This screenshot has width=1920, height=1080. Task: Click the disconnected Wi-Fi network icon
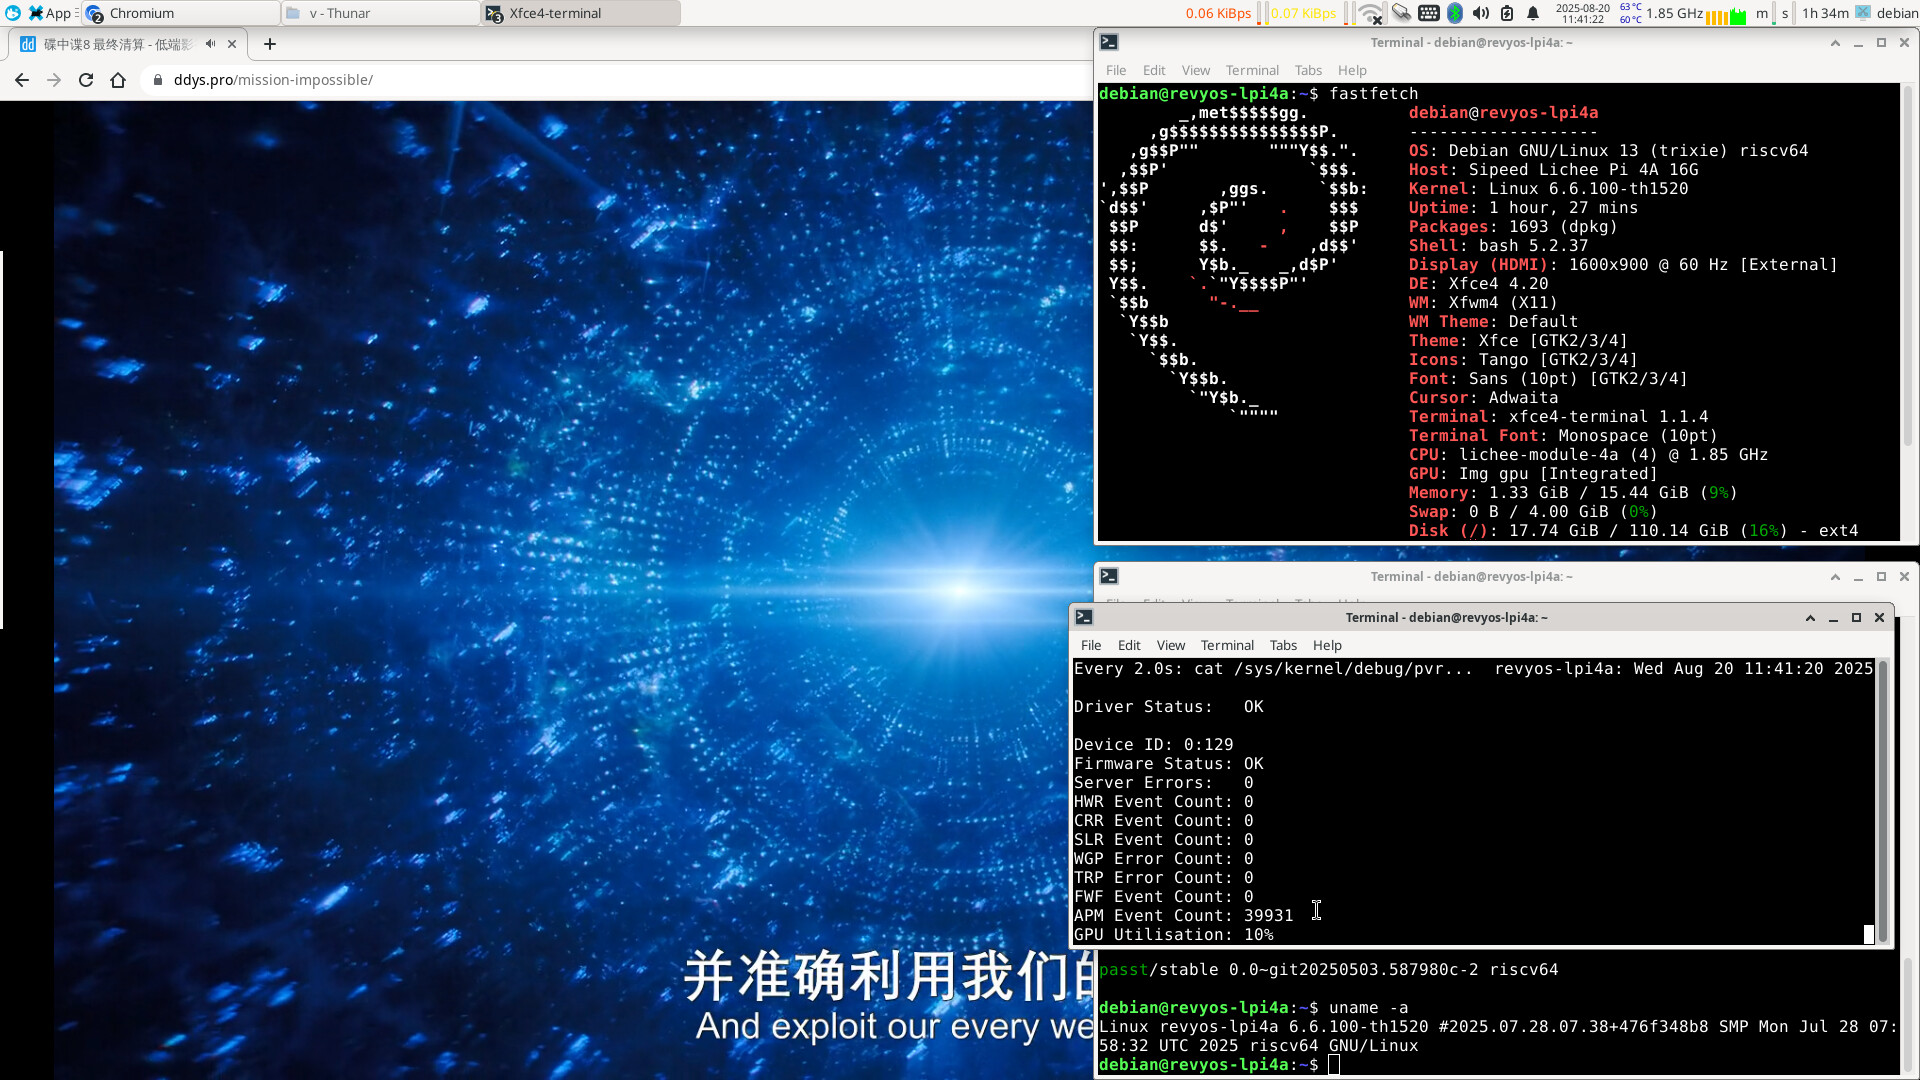[x=1372, y=14]
